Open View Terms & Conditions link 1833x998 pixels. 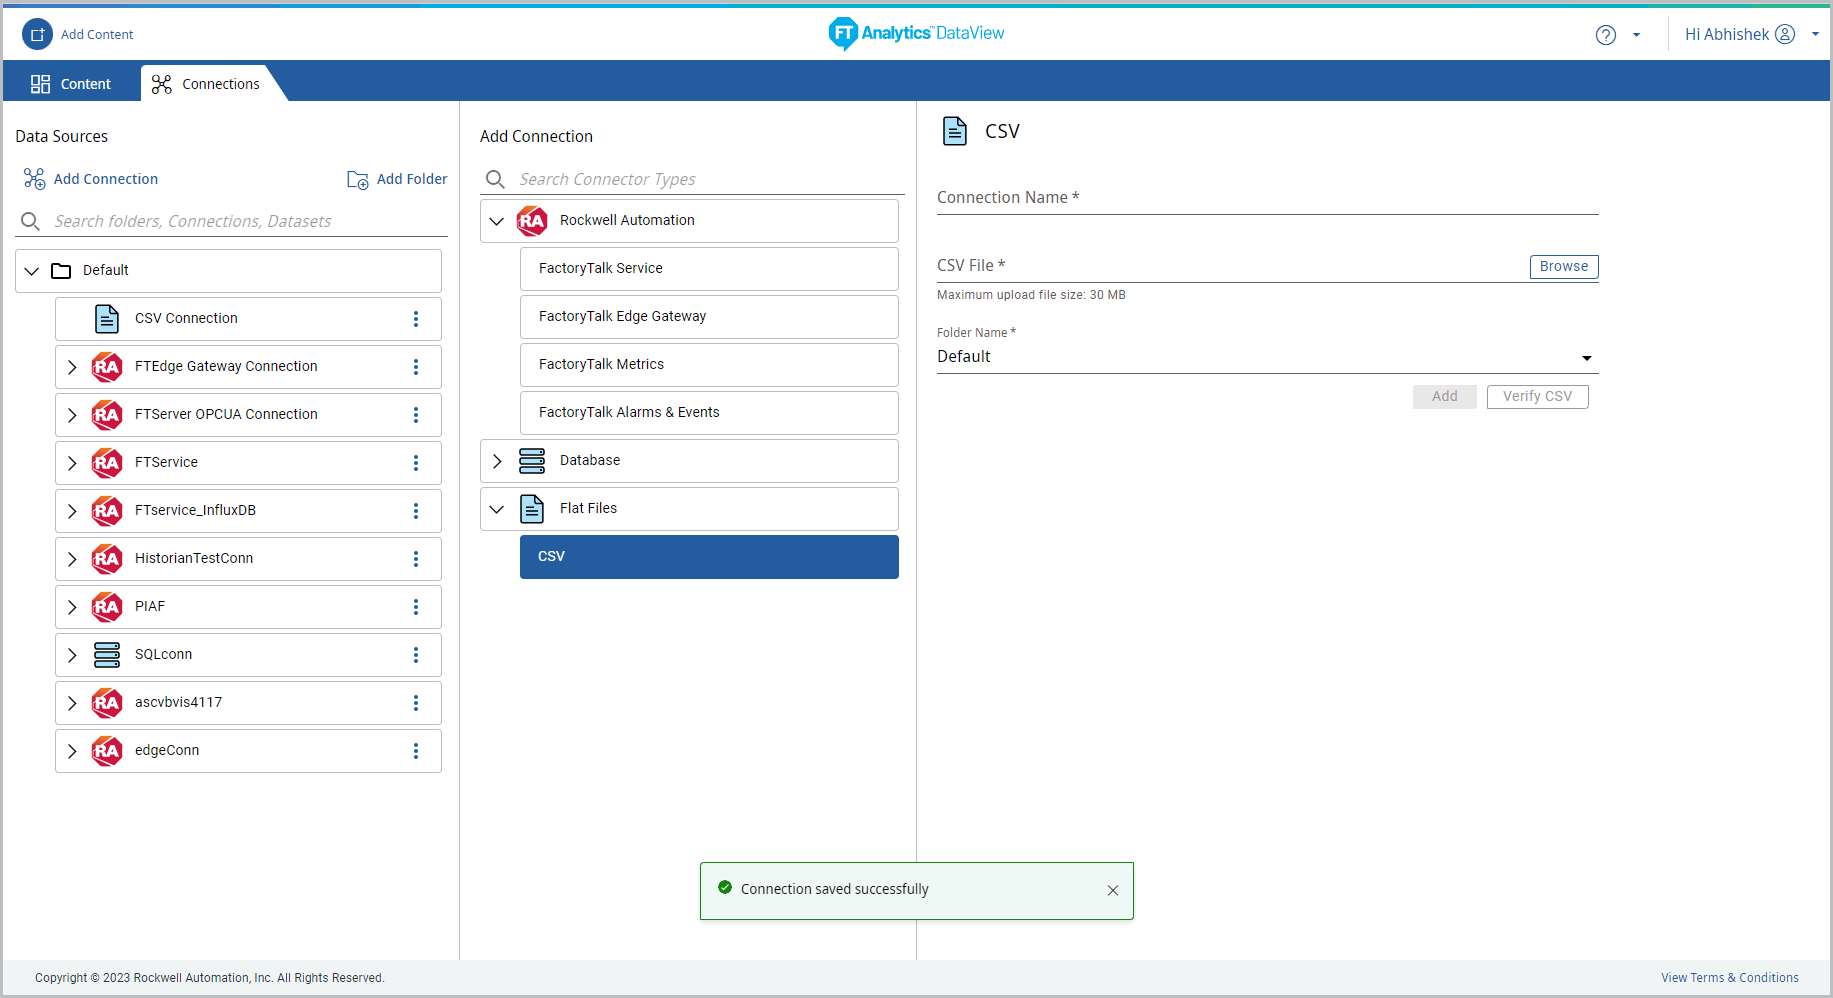click(1730, 978)
